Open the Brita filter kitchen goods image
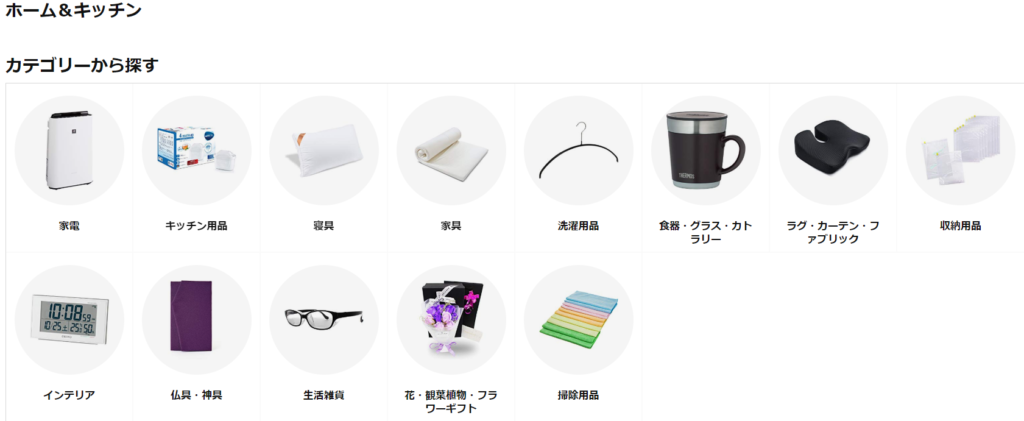 [197, 150]
